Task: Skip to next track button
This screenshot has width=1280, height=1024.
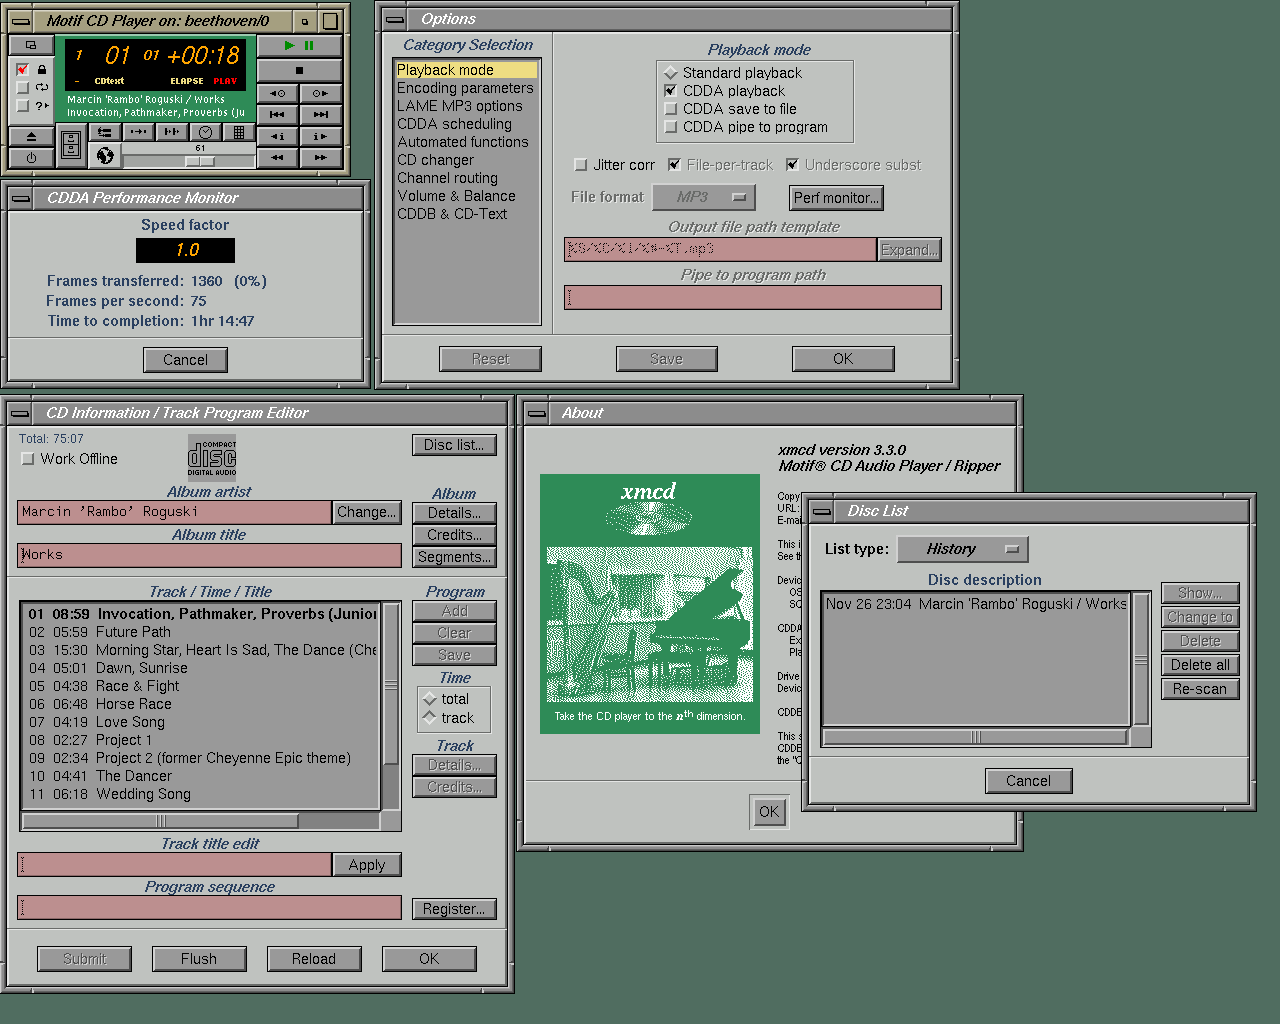Action: [320, 115]
